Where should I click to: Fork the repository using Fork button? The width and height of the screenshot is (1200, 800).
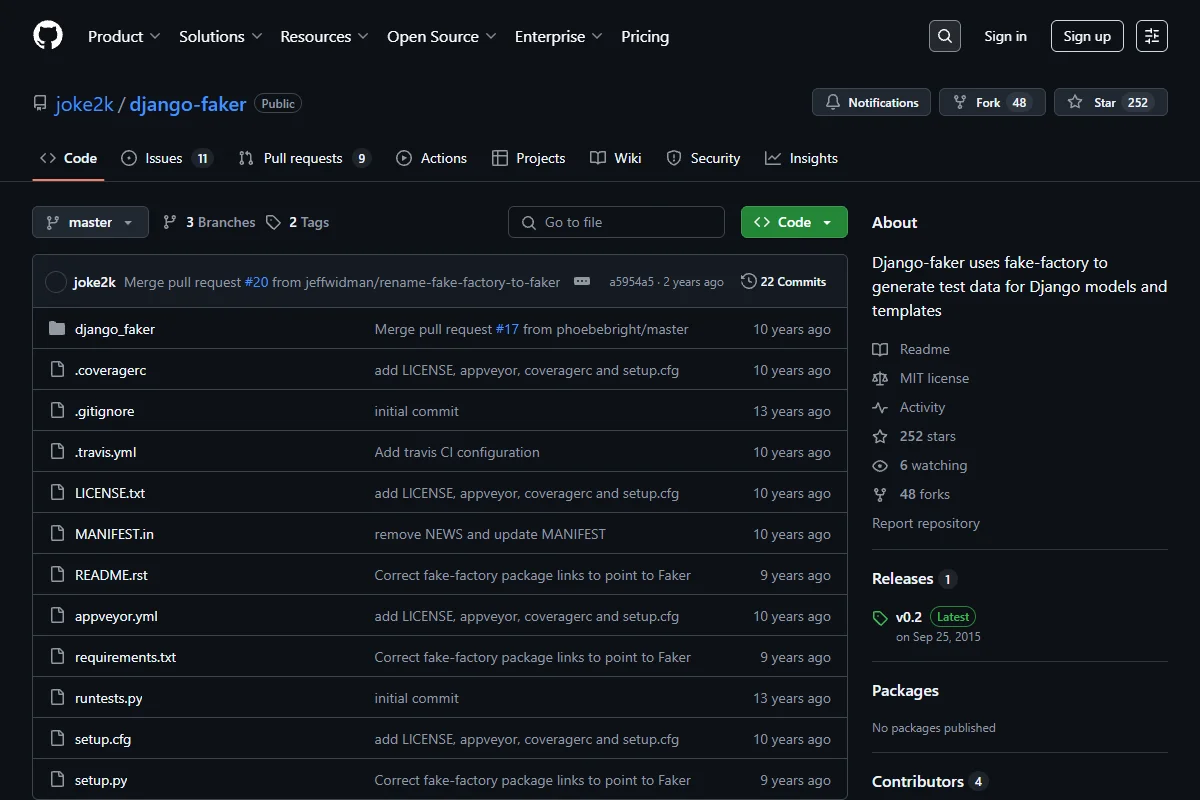(x=992, y=102)
